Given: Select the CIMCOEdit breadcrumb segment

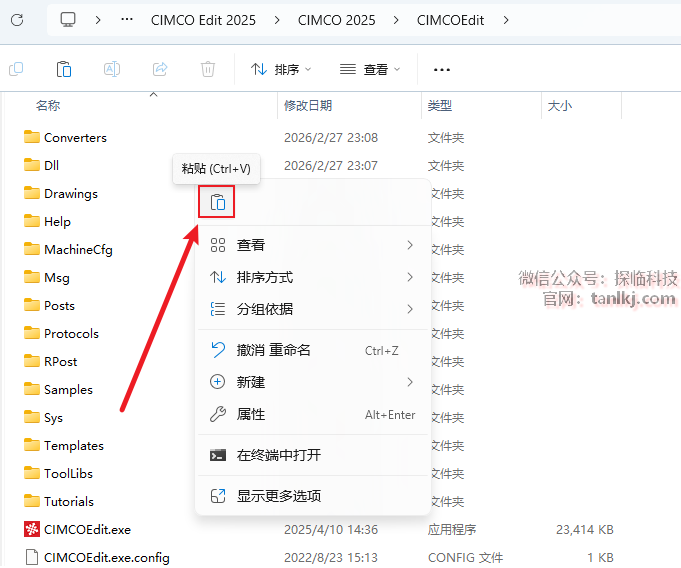Looking at the screenshot, I should point(450,20).
